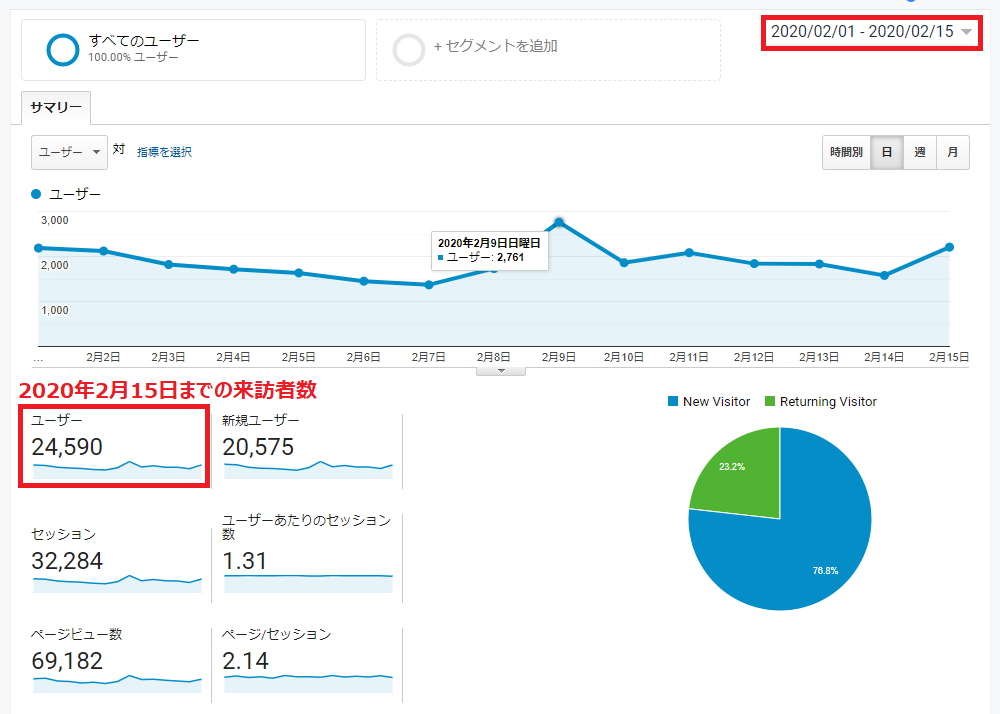Select the セッション 32,284 metric tile

pos(116,560)
